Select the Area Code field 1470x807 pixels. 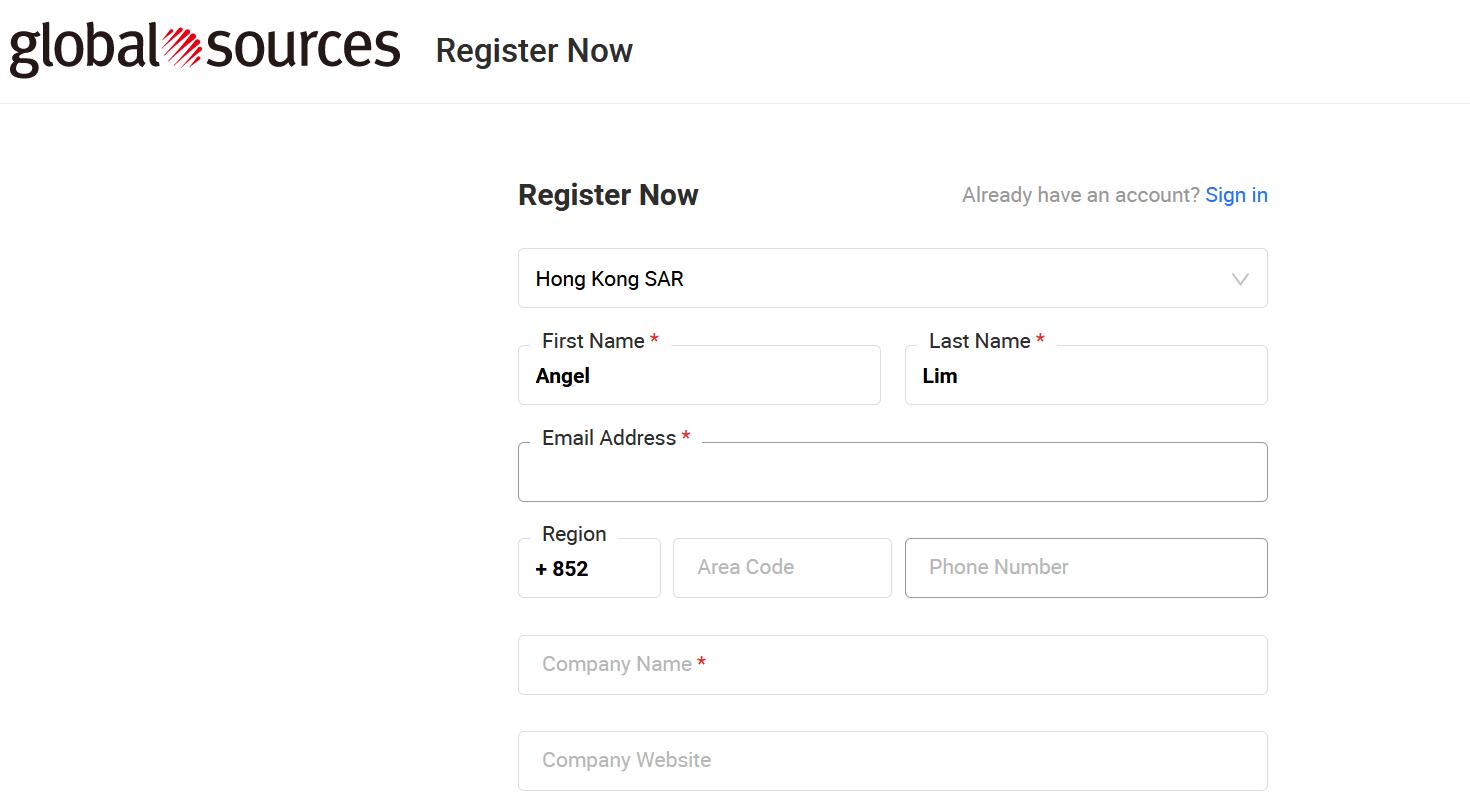pos(782,568)
